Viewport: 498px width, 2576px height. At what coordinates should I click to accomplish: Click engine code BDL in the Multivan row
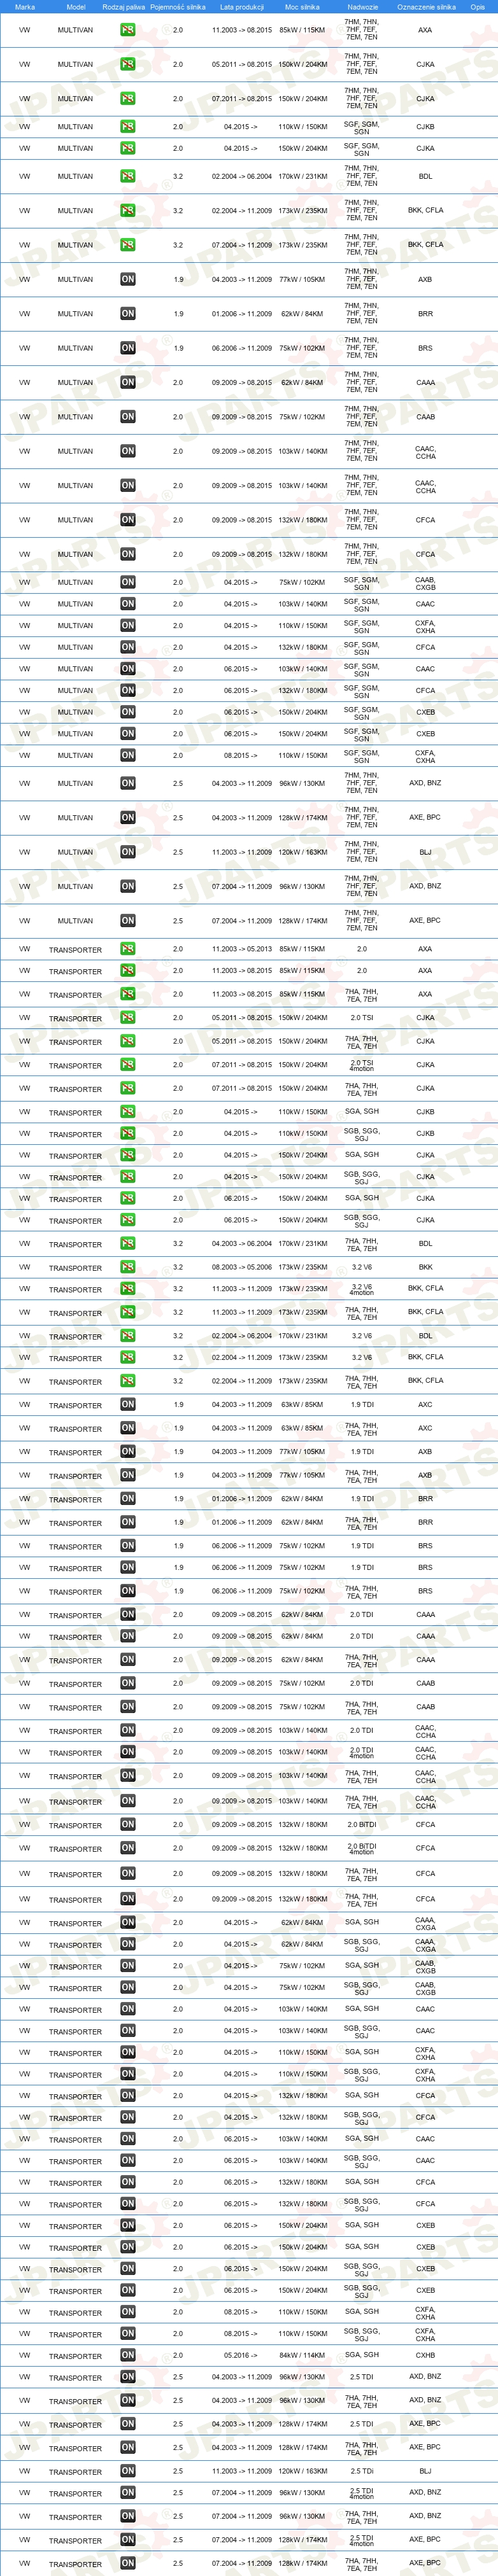tap(425, 176)
